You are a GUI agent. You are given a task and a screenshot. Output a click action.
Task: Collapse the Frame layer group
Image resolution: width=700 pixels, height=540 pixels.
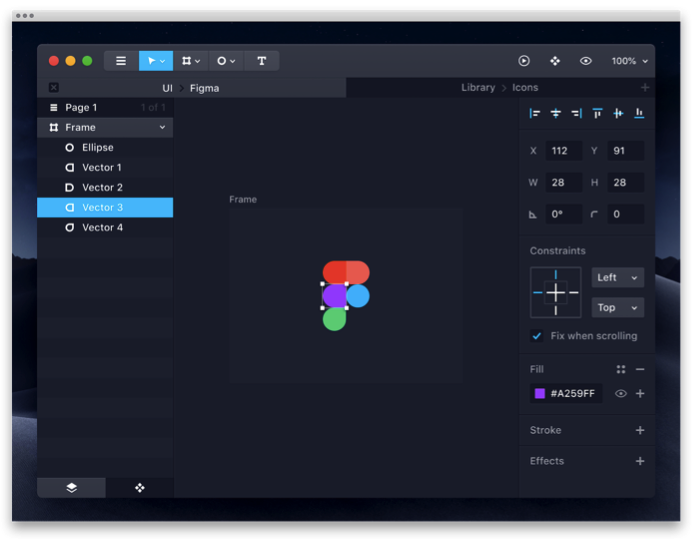(162, 128)
